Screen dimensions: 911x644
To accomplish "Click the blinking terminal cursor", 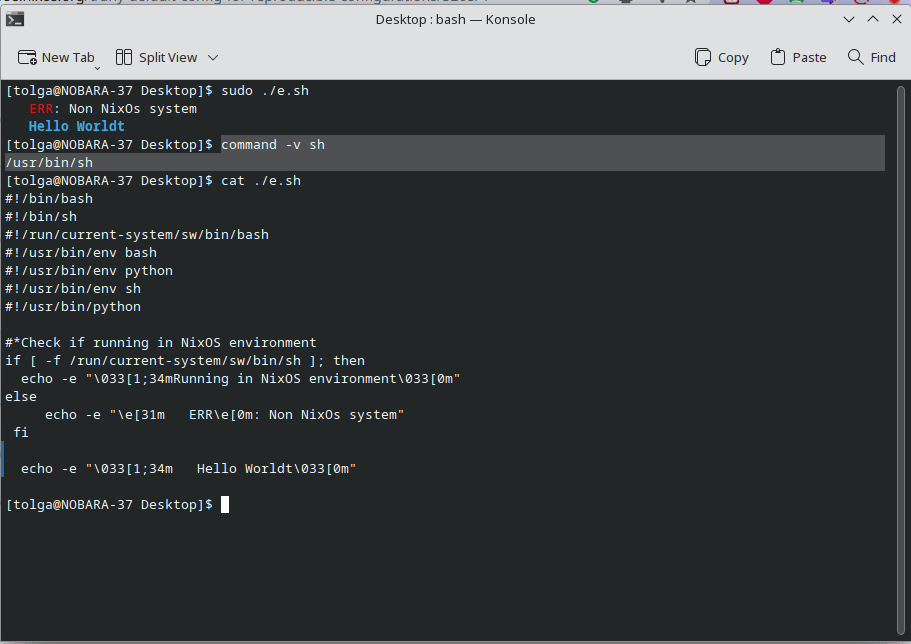I will (x=225, y=505).
